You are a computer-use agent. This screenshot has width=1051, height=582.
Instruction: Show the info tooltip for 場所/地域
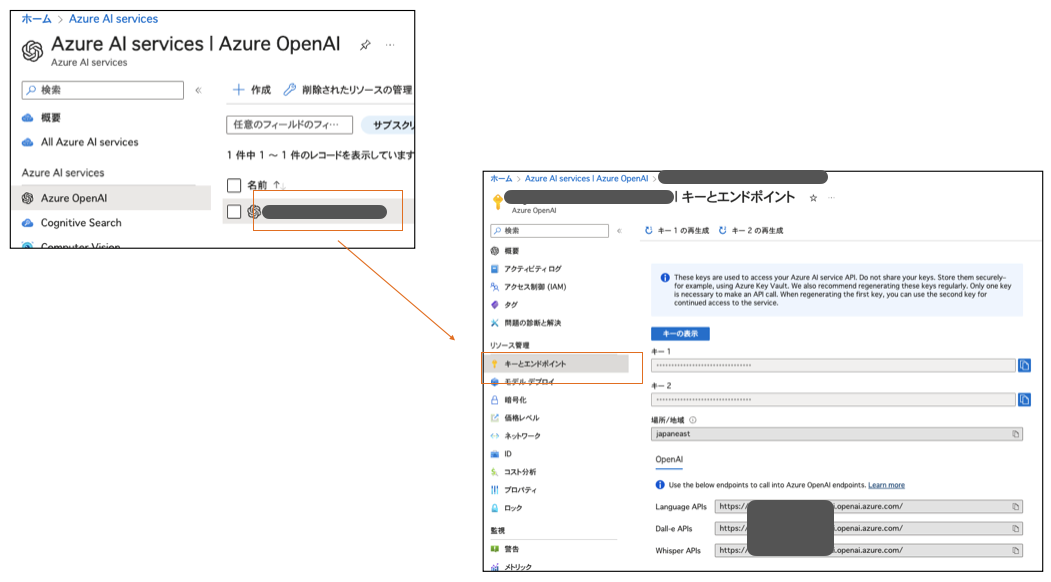point(692,420)
